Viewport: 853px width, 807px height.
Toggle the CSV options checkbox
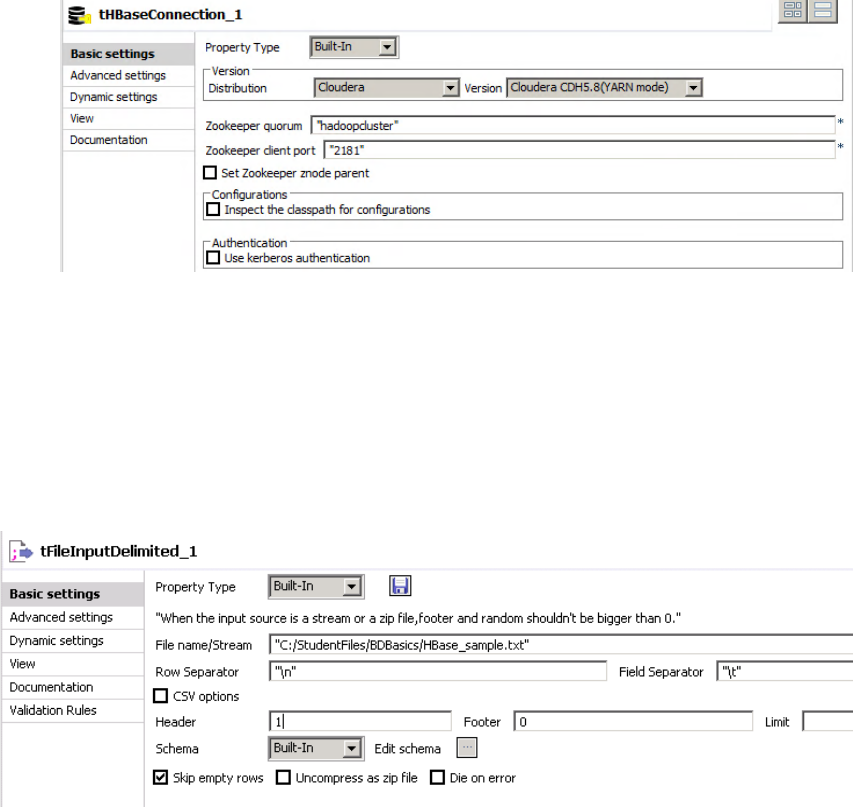[160, 696]
